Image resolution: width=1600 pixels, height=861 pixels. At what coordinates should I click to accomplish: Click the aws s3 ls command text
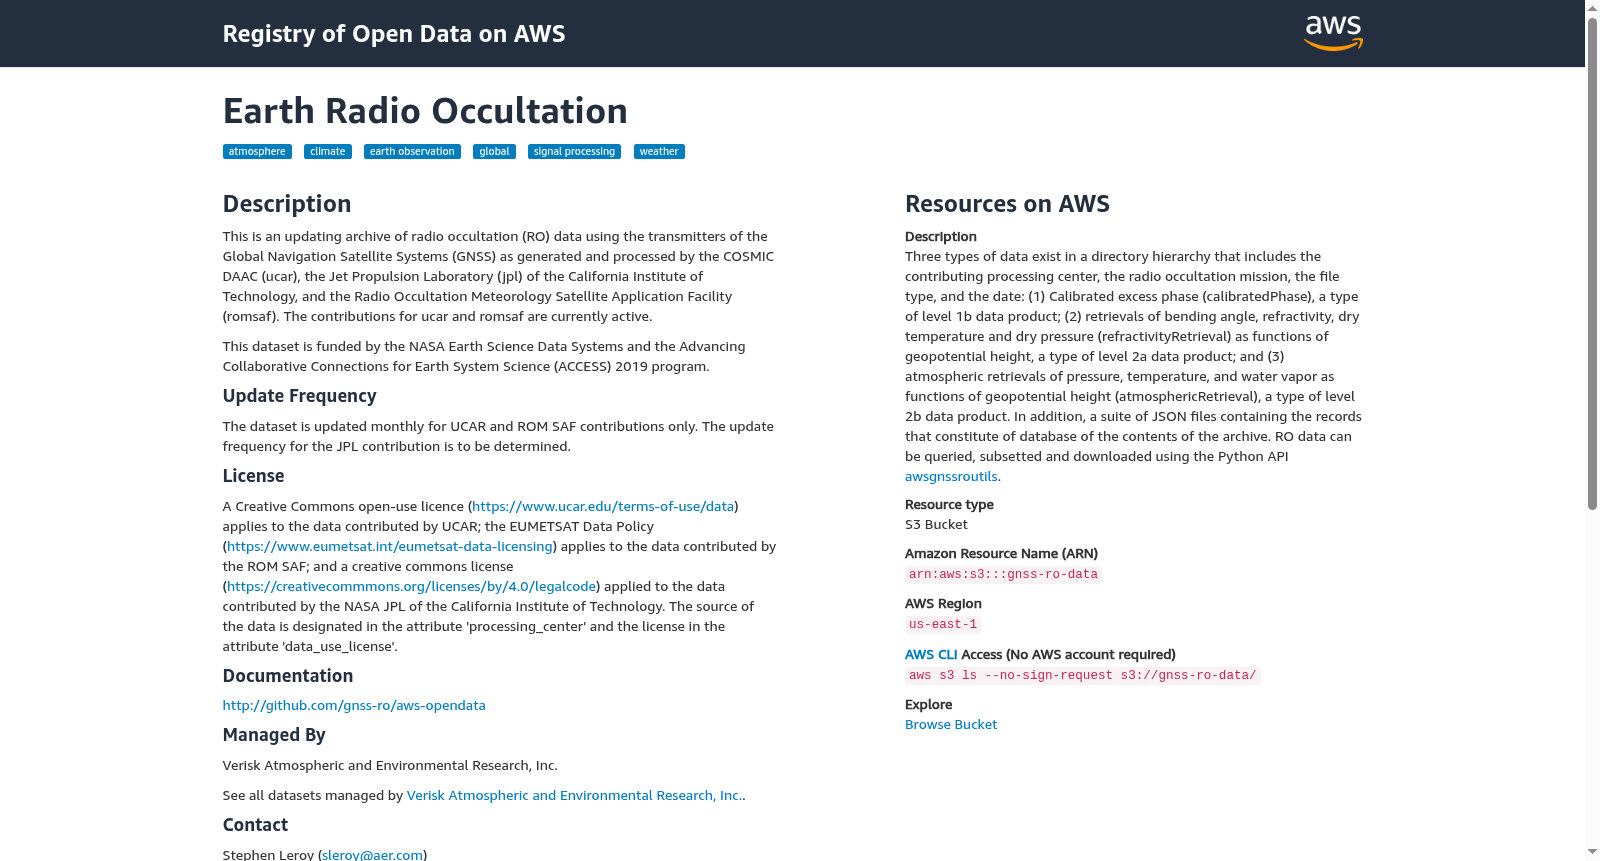point(1082,676)
